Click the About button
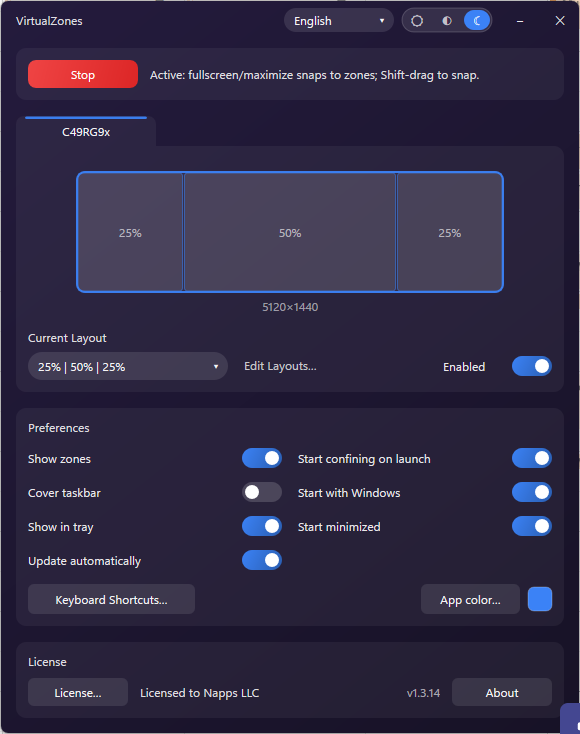This screenshot has width=580, height=734. pos(502,692)
